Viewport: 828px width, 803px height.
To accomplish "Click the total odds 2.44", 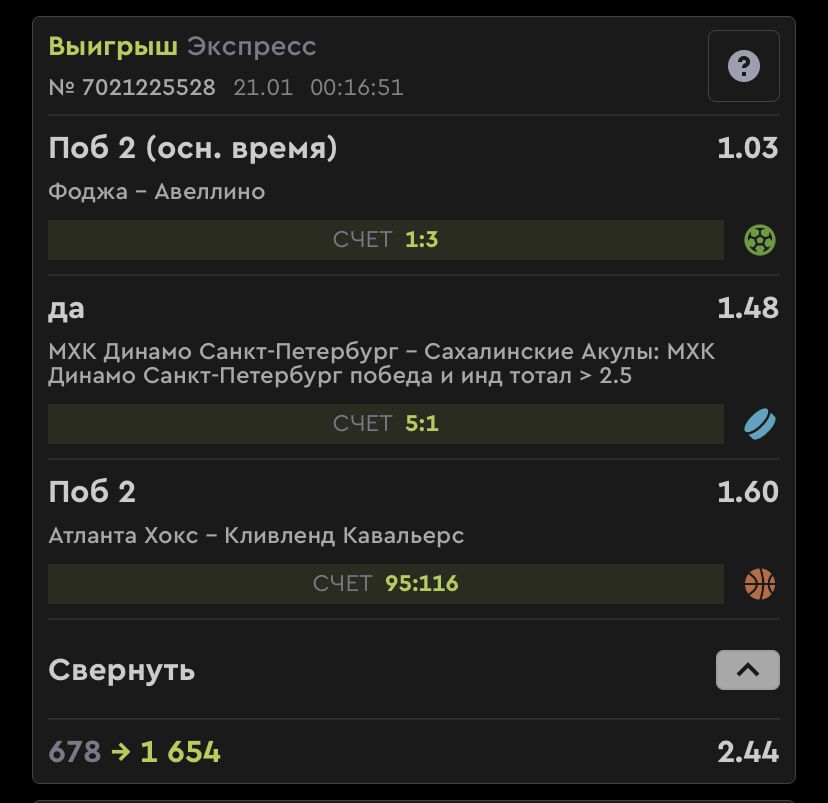I will pos(748,752).
